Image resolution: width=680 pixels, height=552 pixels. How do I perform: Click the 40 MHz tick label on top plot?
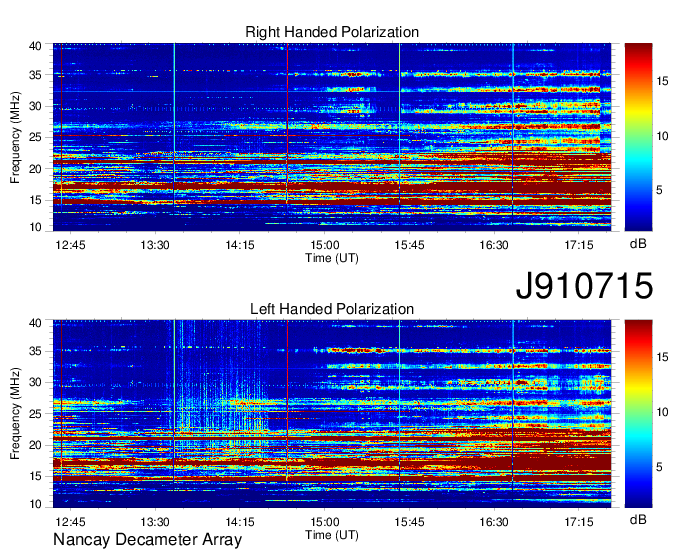coord(35,46)
